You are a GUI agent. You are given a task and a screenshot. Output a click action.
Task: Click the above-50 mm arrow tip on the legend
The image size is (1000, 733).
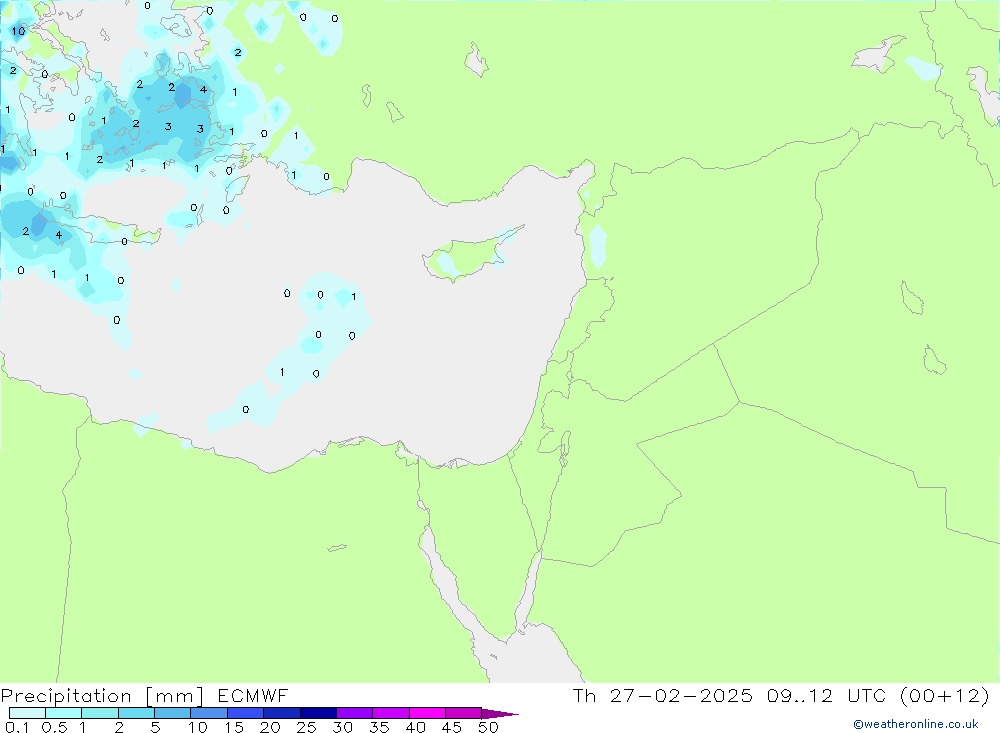pyautogui.click(x=500, y=713)
